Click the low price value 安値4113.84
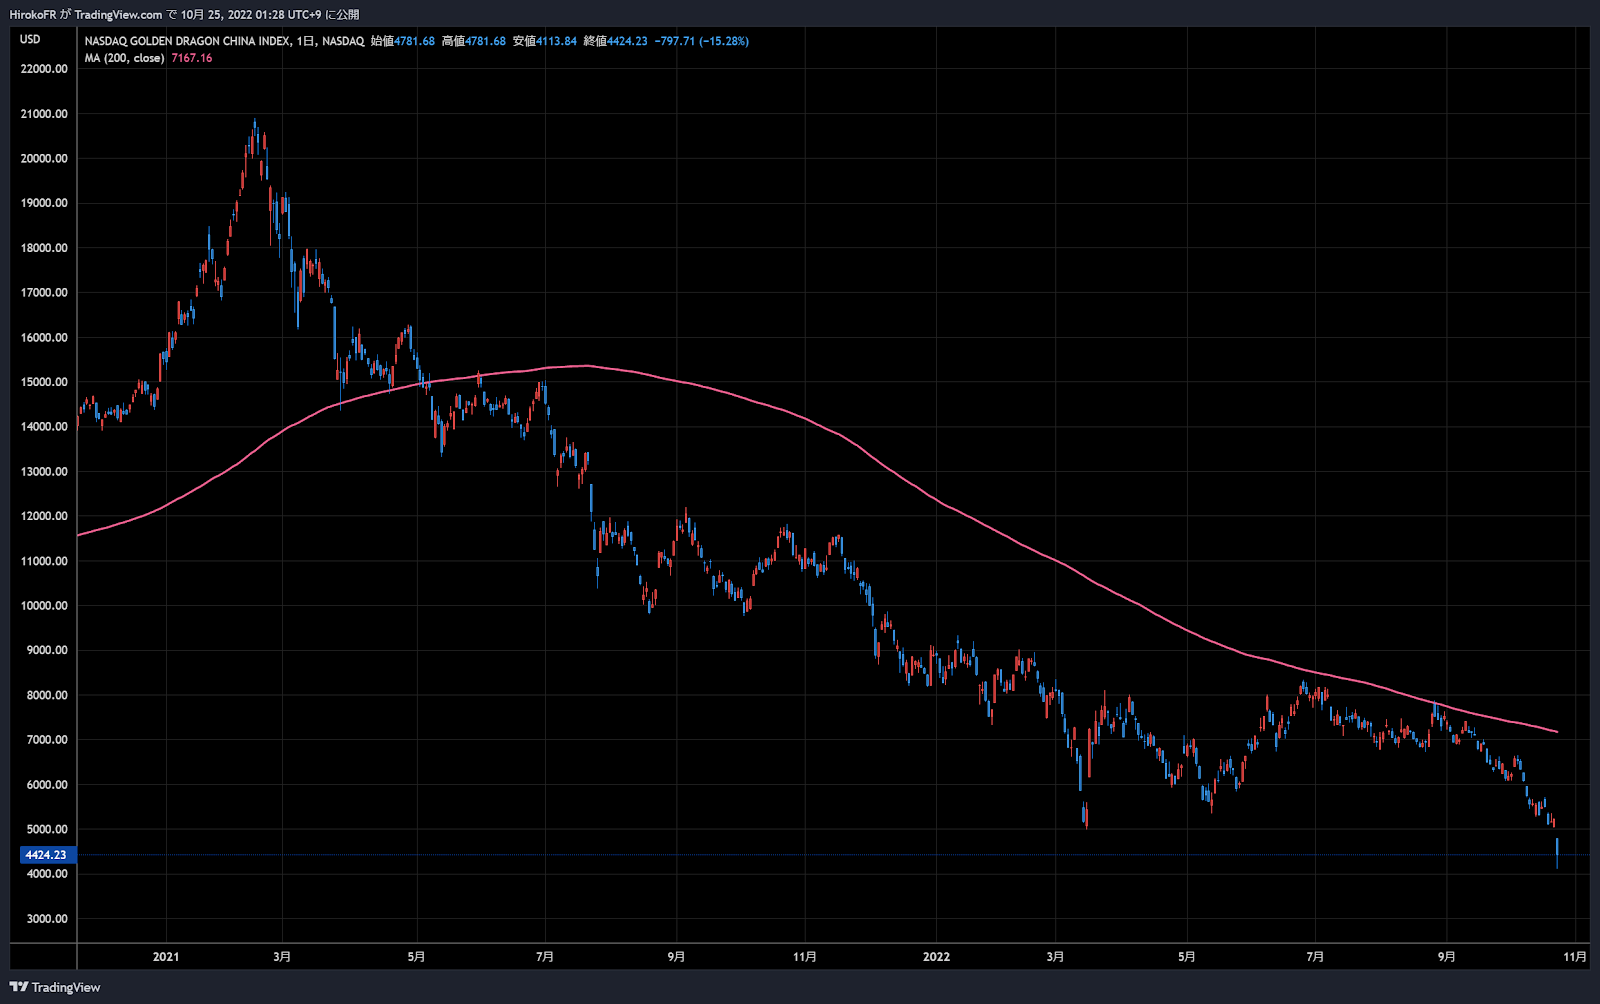The image size is (1600, 1004). 545,41
